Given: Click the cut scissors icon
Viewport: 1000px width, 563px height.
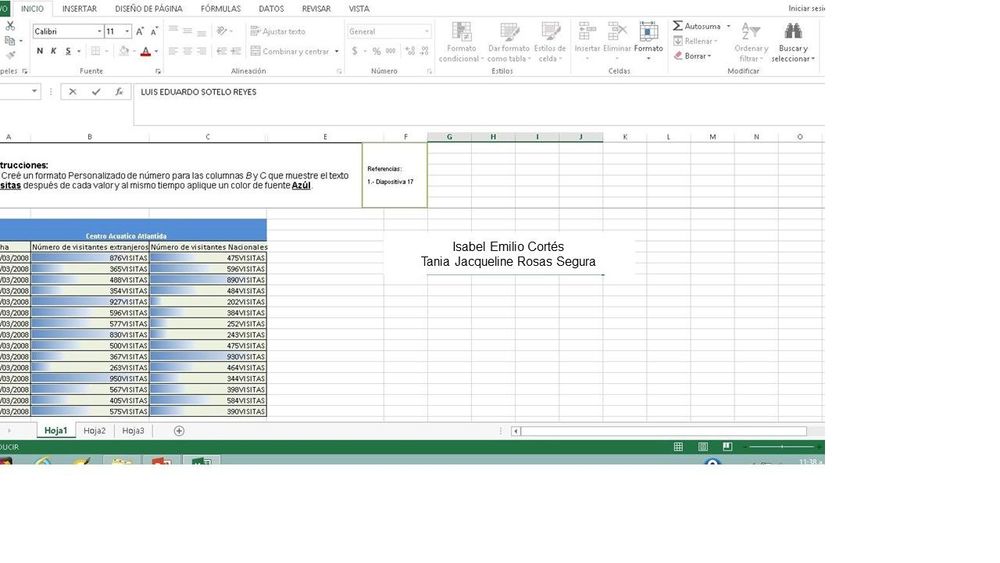Looking at the screenshot, I should [x=10, y=26].
